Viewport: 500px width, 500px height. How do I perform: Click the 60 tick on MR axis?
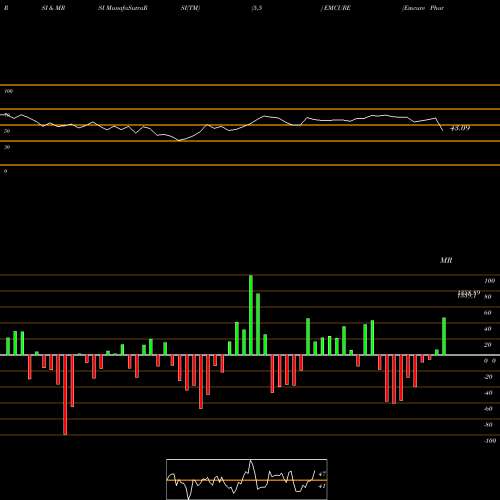(487, 313)
